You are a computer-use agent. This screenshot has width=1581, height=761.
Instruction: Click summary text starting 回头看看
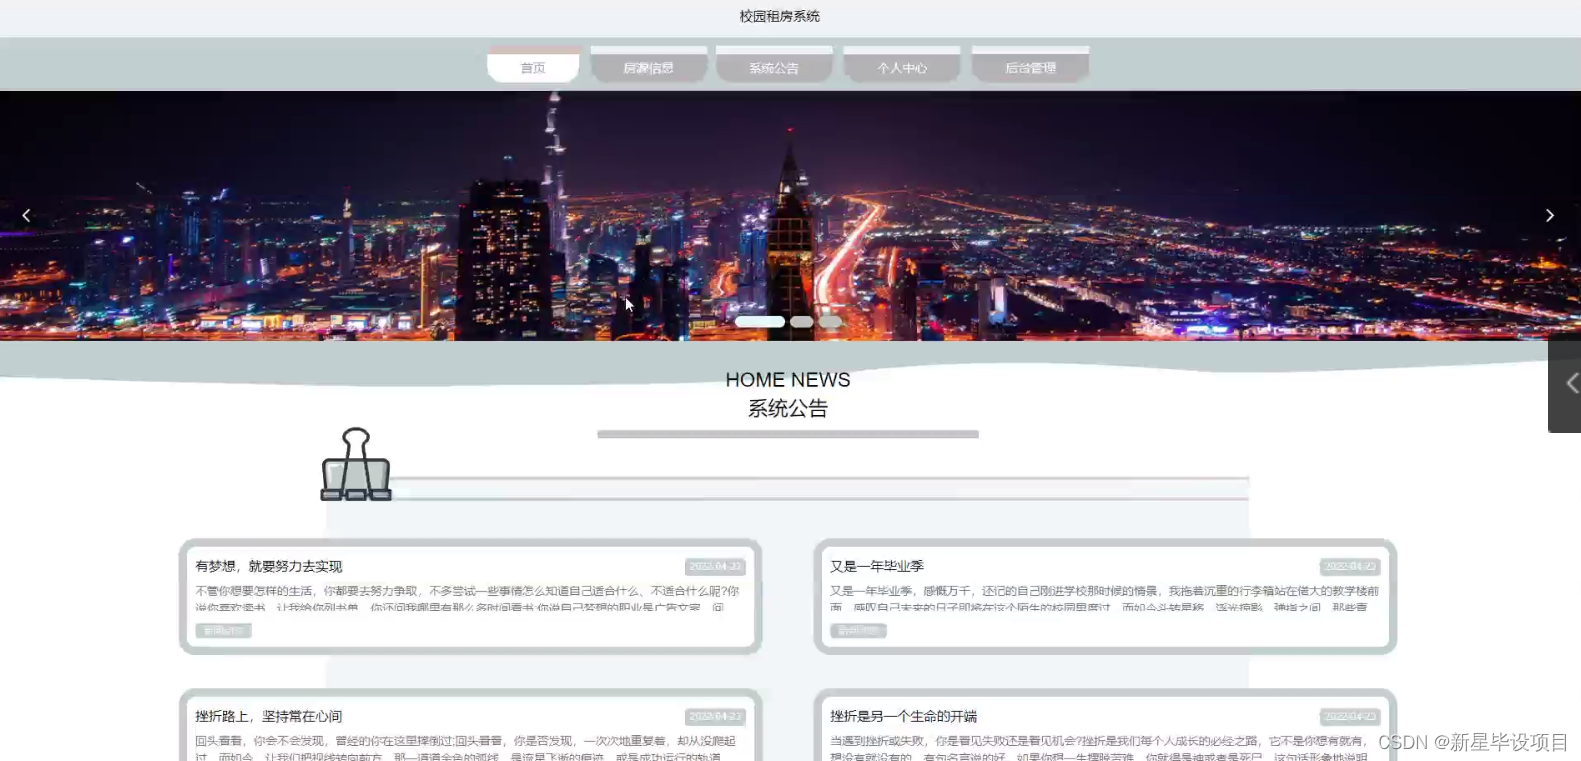[467, 748]
